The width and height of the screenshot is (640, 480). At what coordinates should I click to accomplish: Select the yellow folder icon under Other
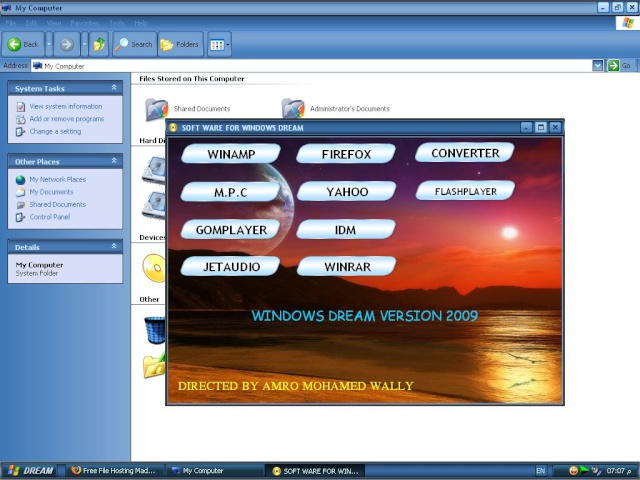(x=154, y=365)
